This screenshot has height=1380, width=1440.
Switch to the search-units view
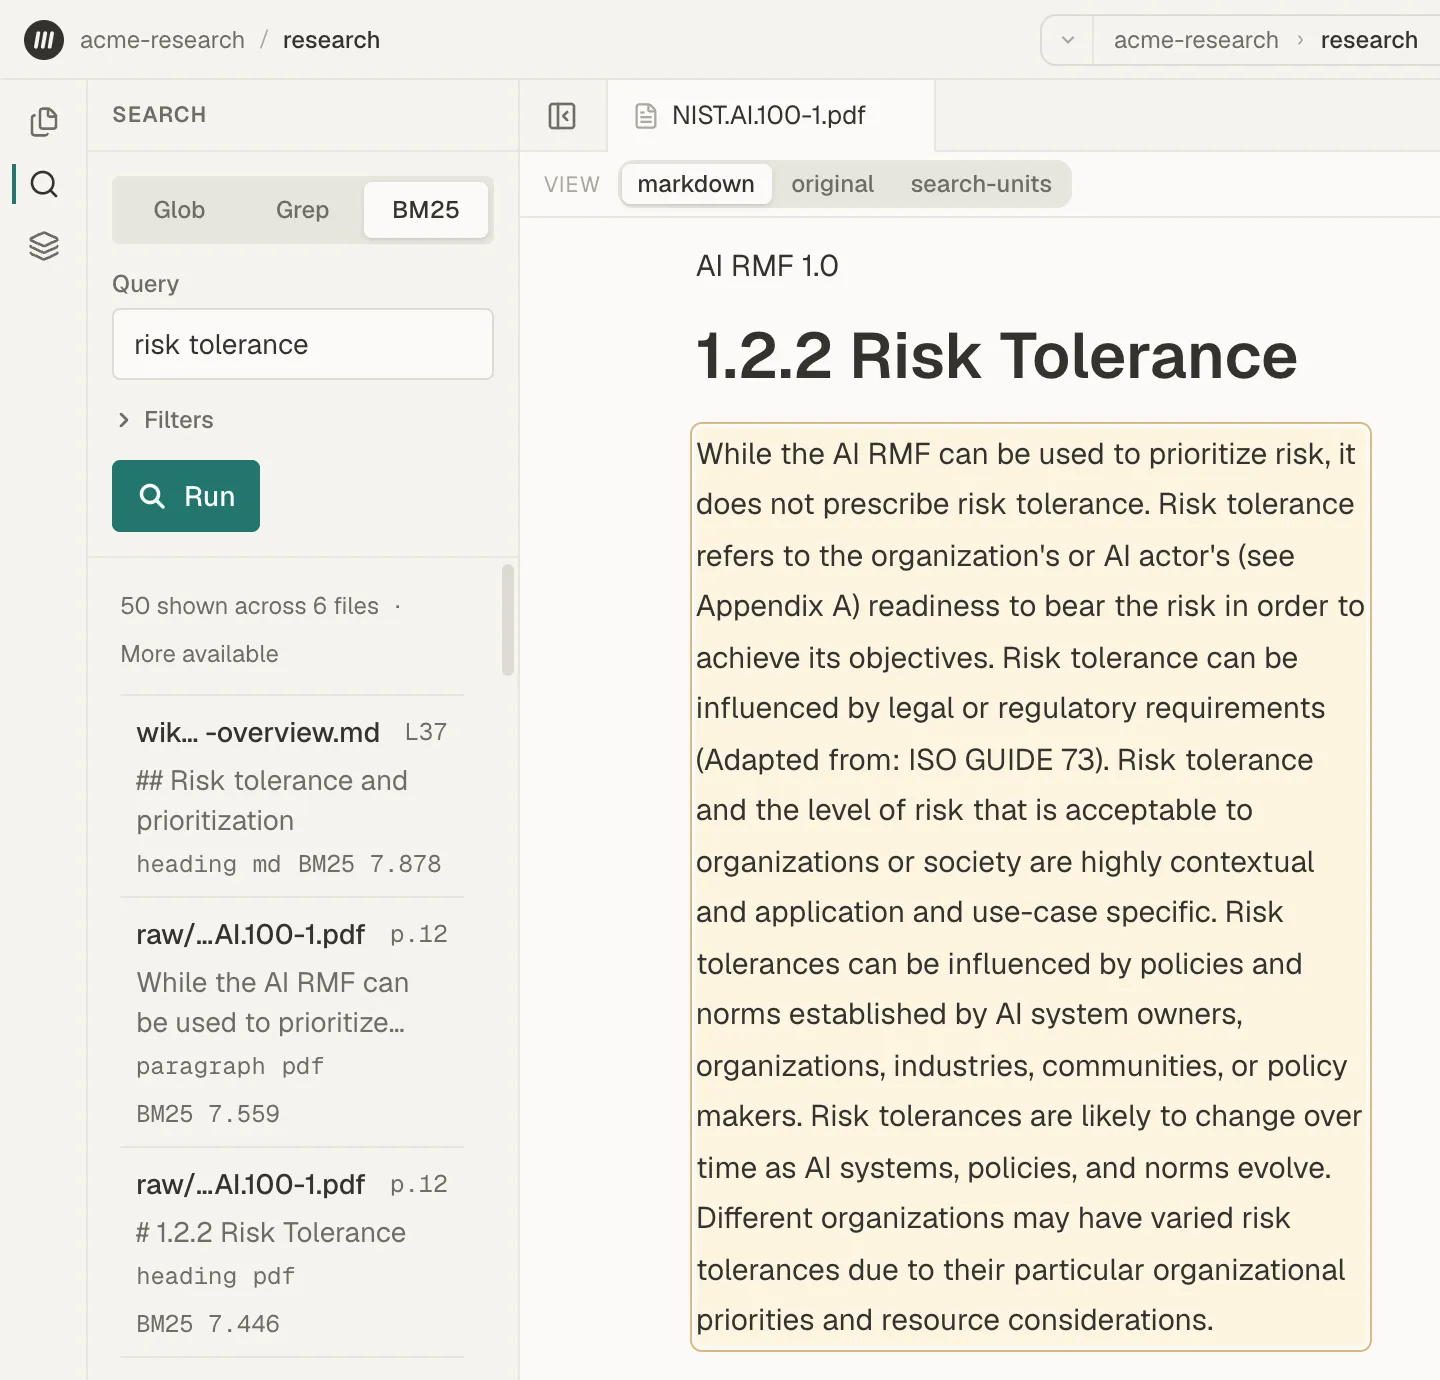[x=981, y=184]
